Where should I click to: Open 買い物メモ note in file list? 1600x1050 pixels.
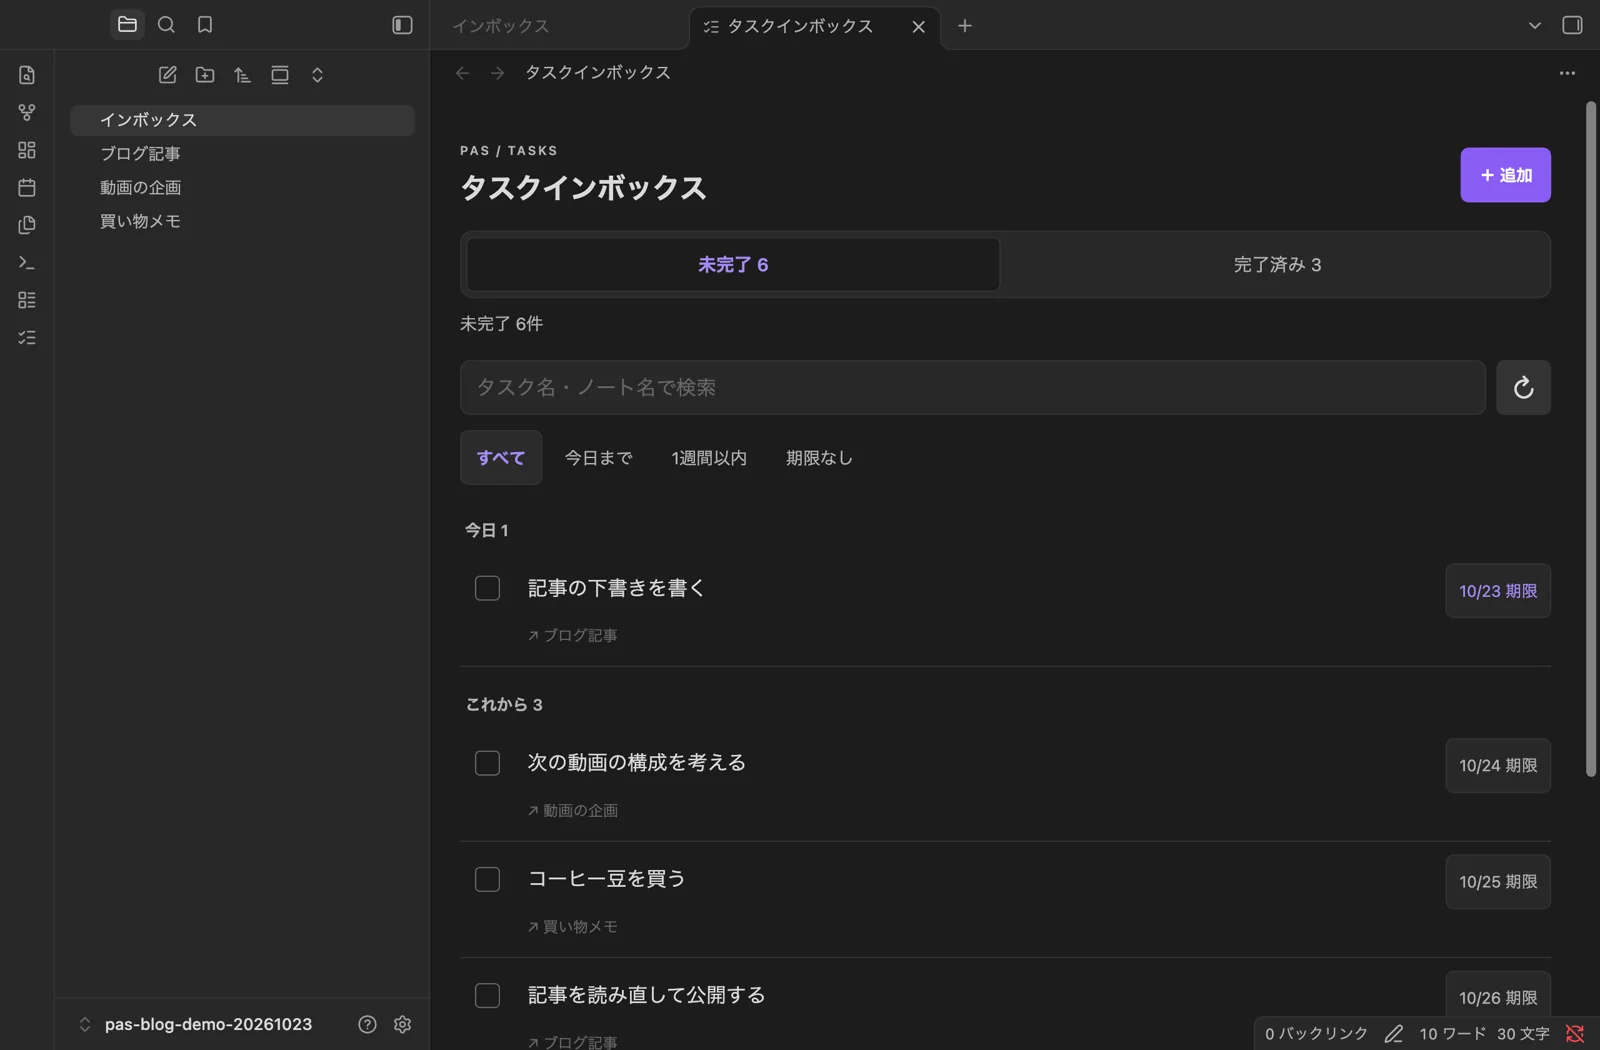pos(242,221)
